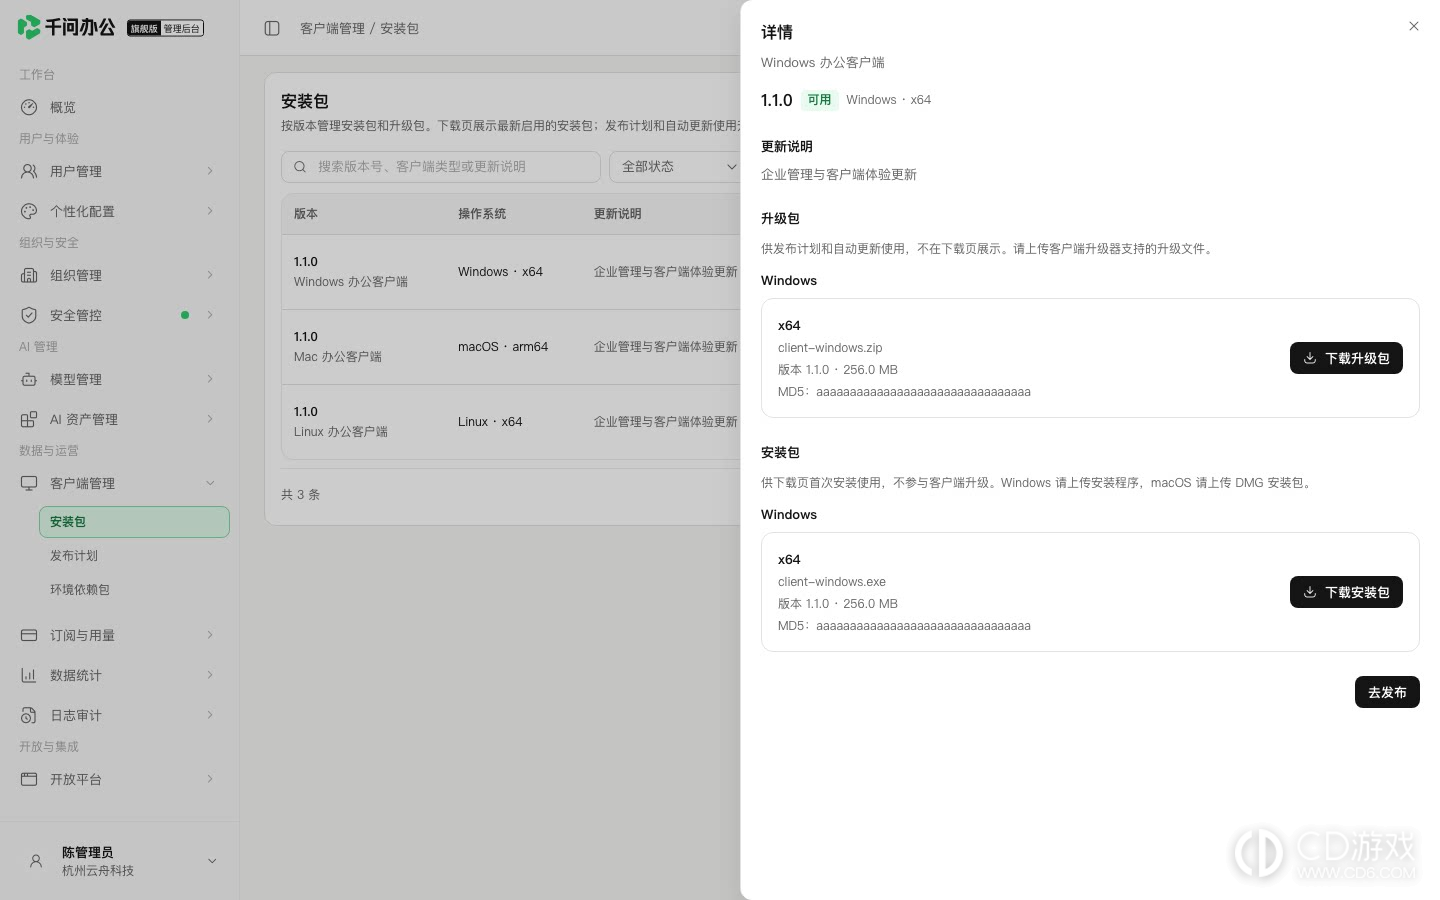Click the Windows · x64 table cell

500,272
